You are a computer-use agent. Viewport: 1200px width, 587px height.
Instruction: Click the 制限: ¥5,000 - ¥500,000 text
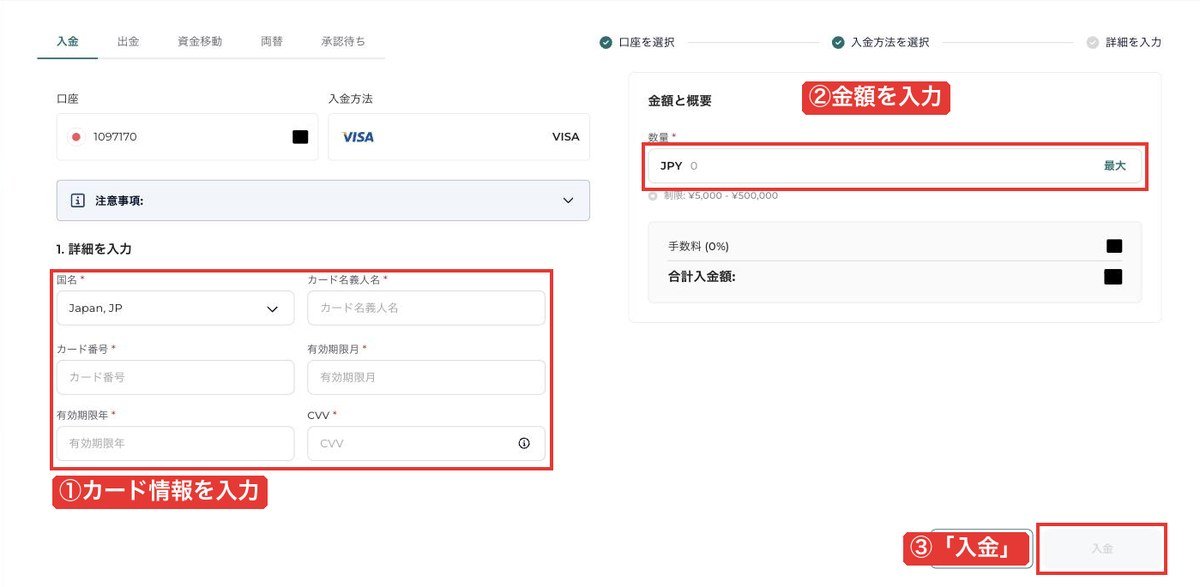tap(719, 196)
